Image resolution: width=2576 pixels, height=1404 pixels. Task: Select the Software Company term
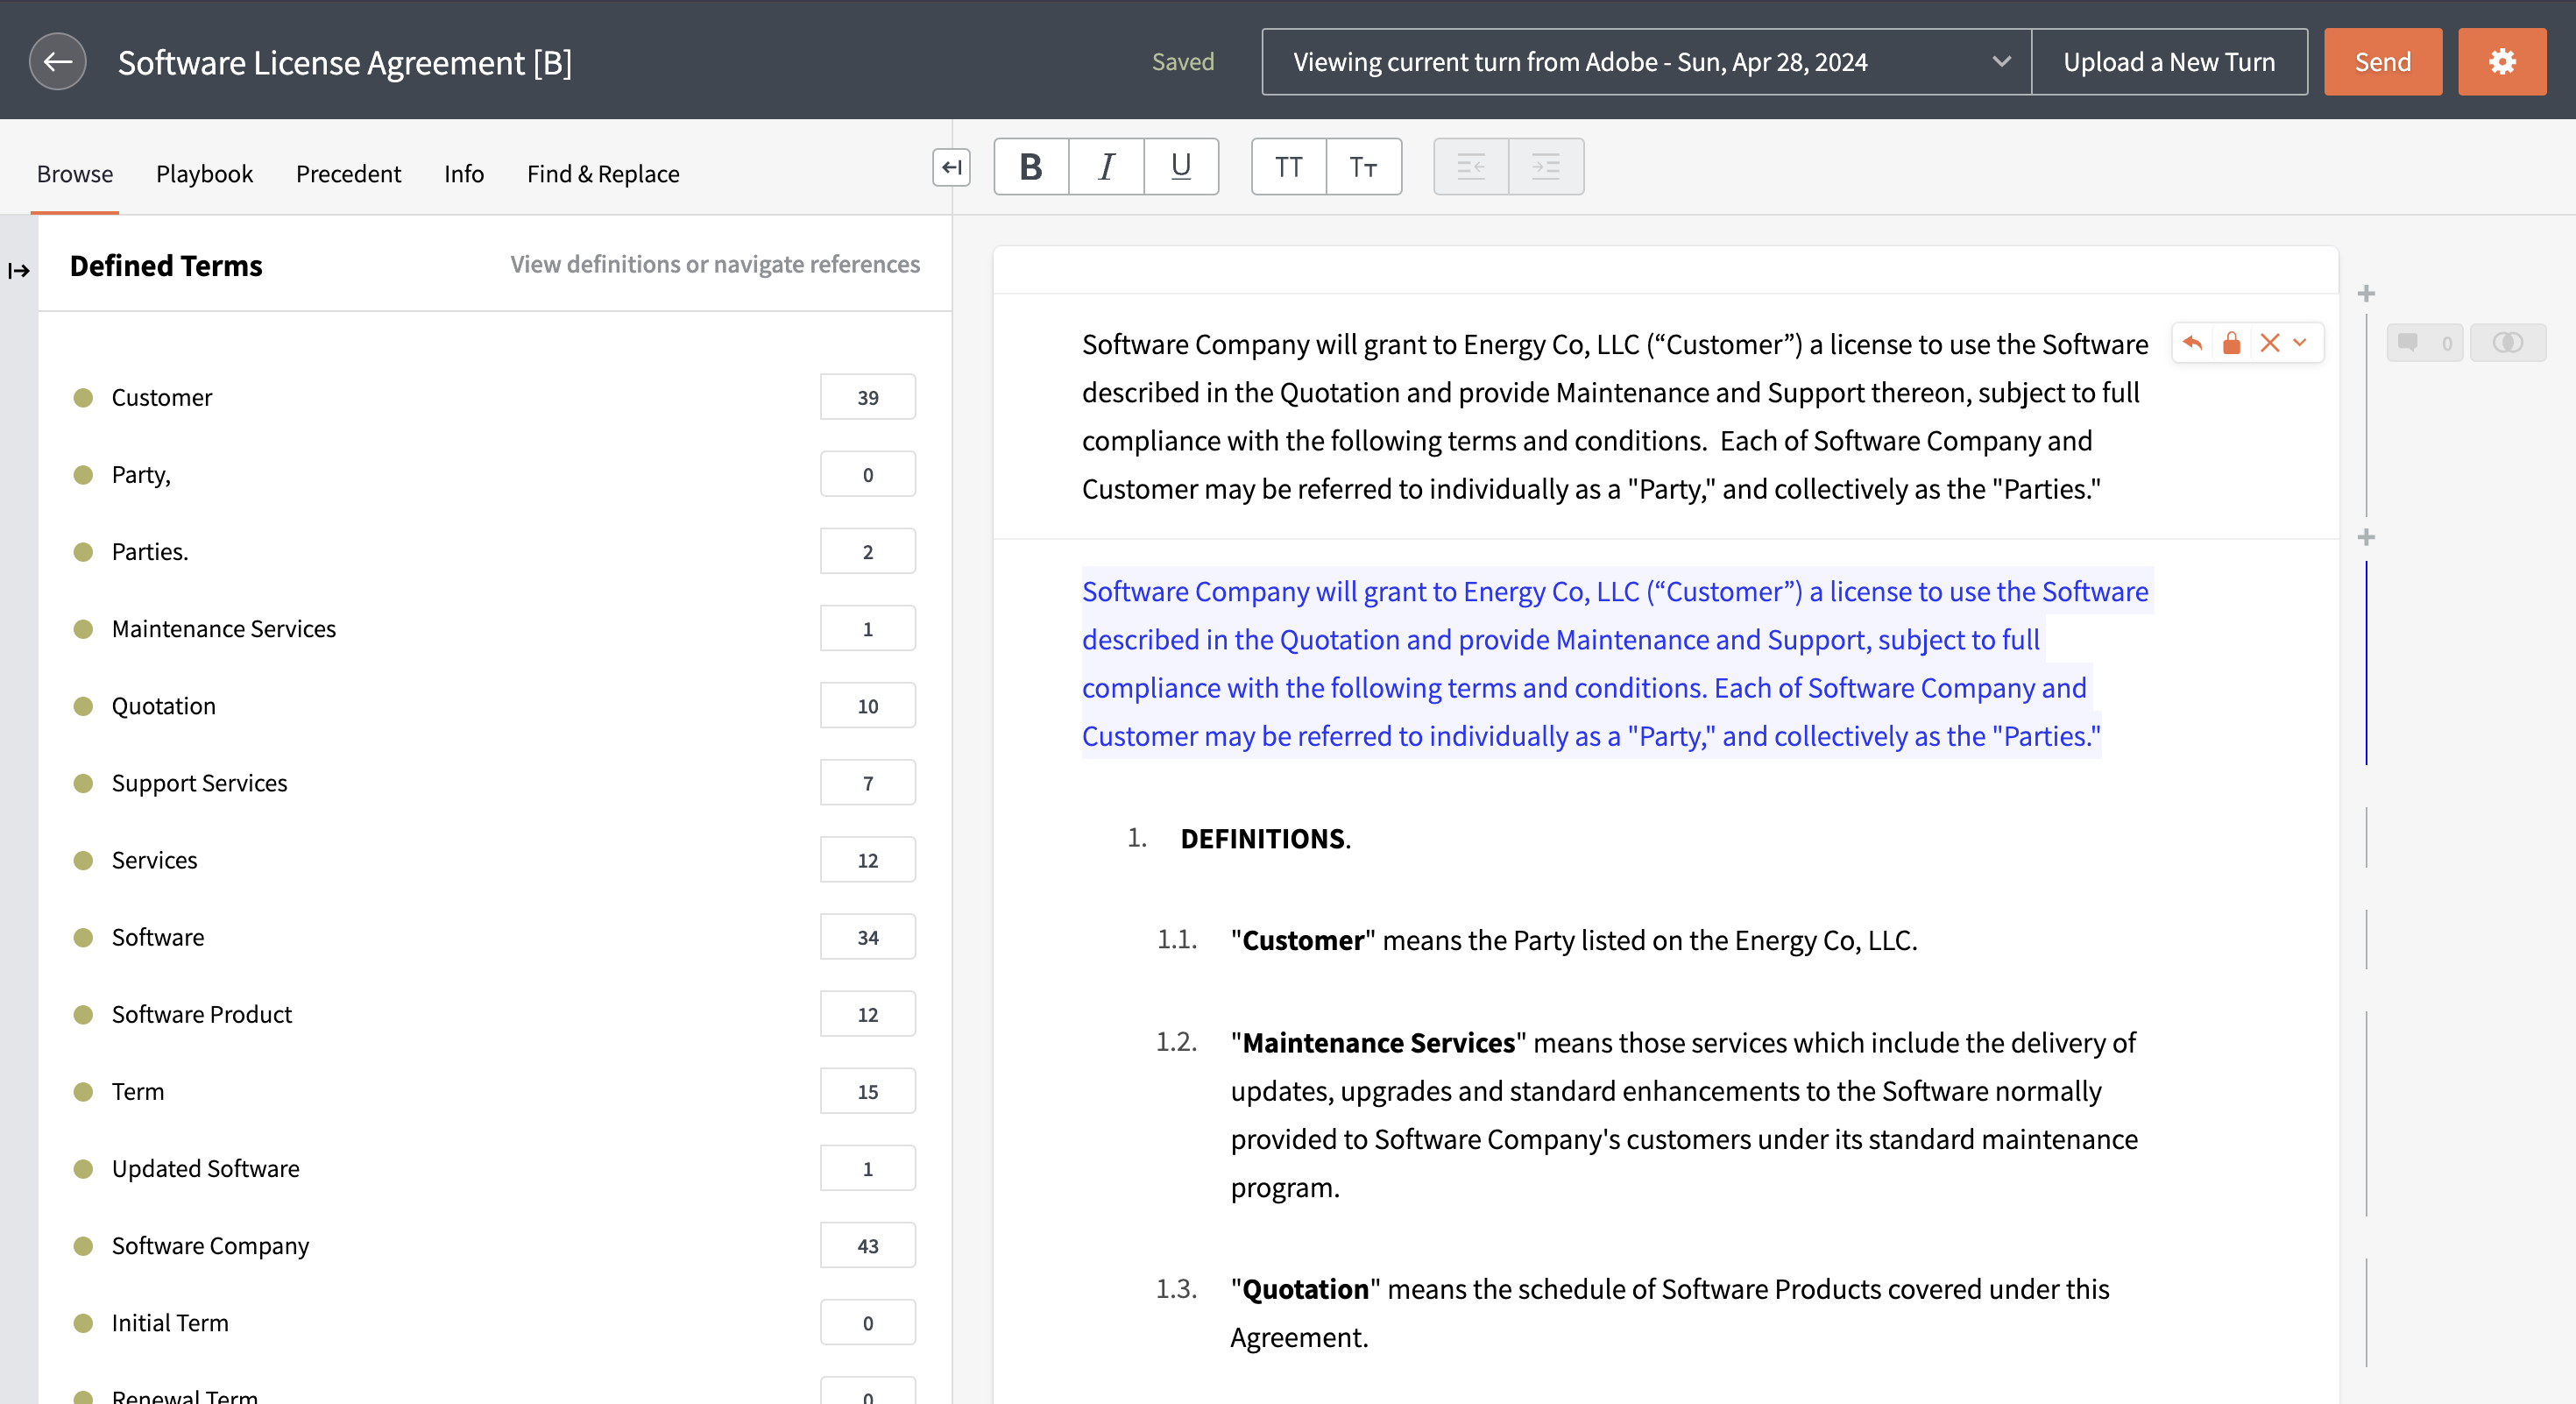(x=211, y=1246)
